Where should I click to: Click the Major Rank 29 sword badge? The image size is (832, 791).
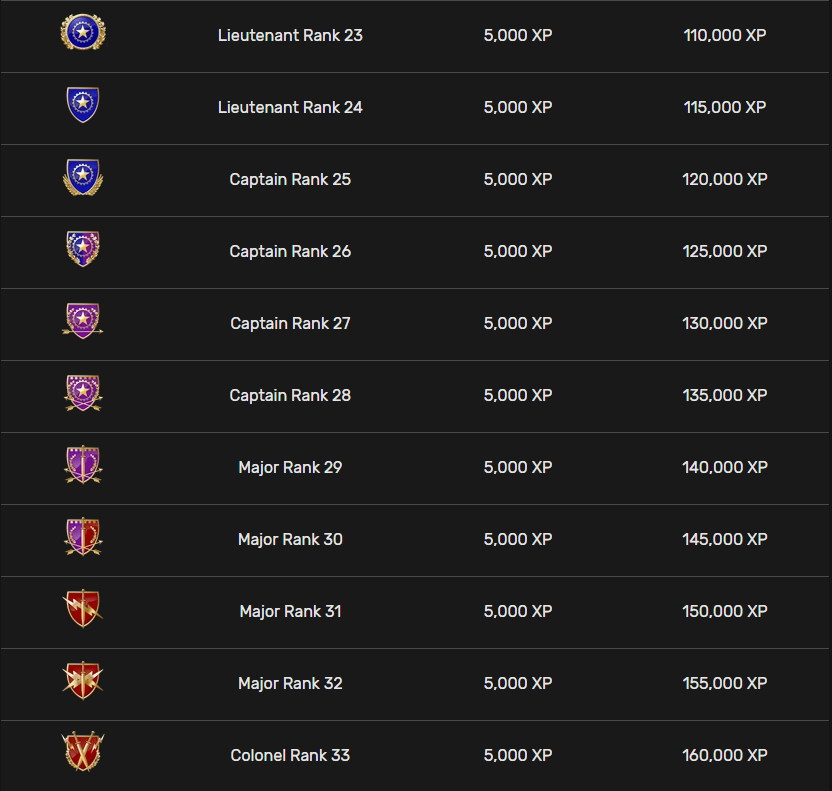tap(82, 465)
